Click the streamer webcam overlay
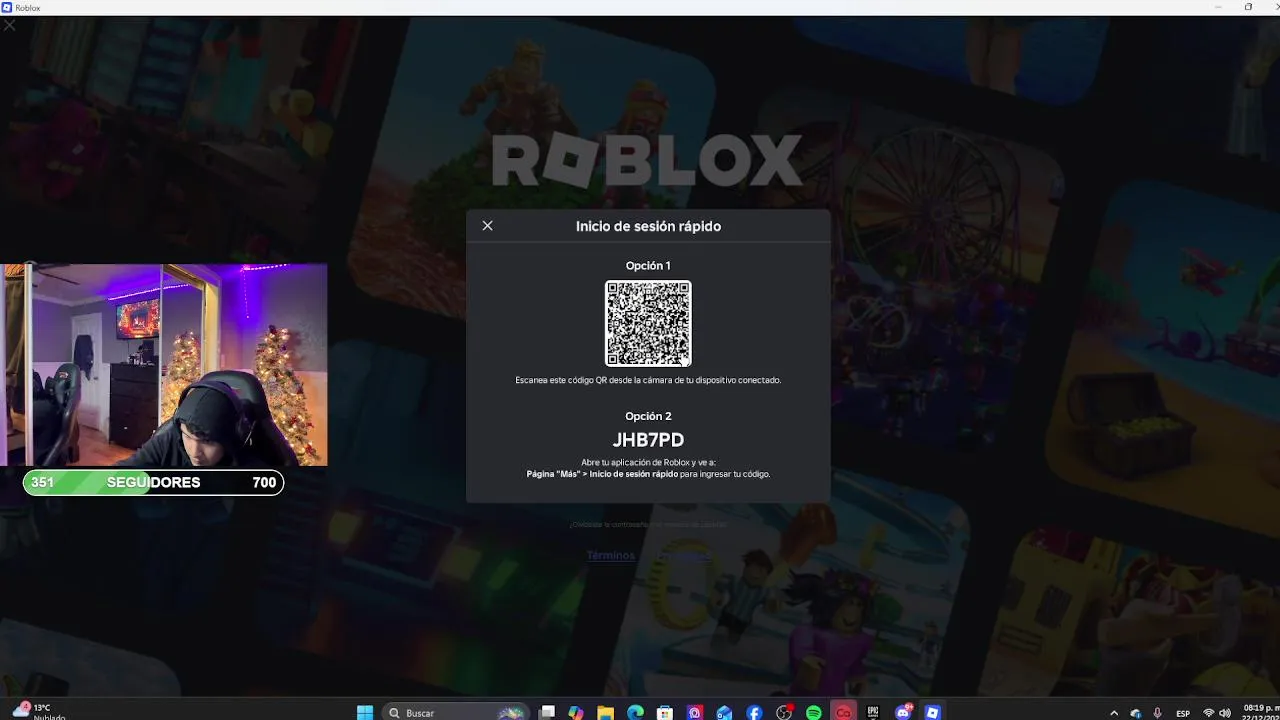This screenshot has height=720, width=1280. click(164, 365)
